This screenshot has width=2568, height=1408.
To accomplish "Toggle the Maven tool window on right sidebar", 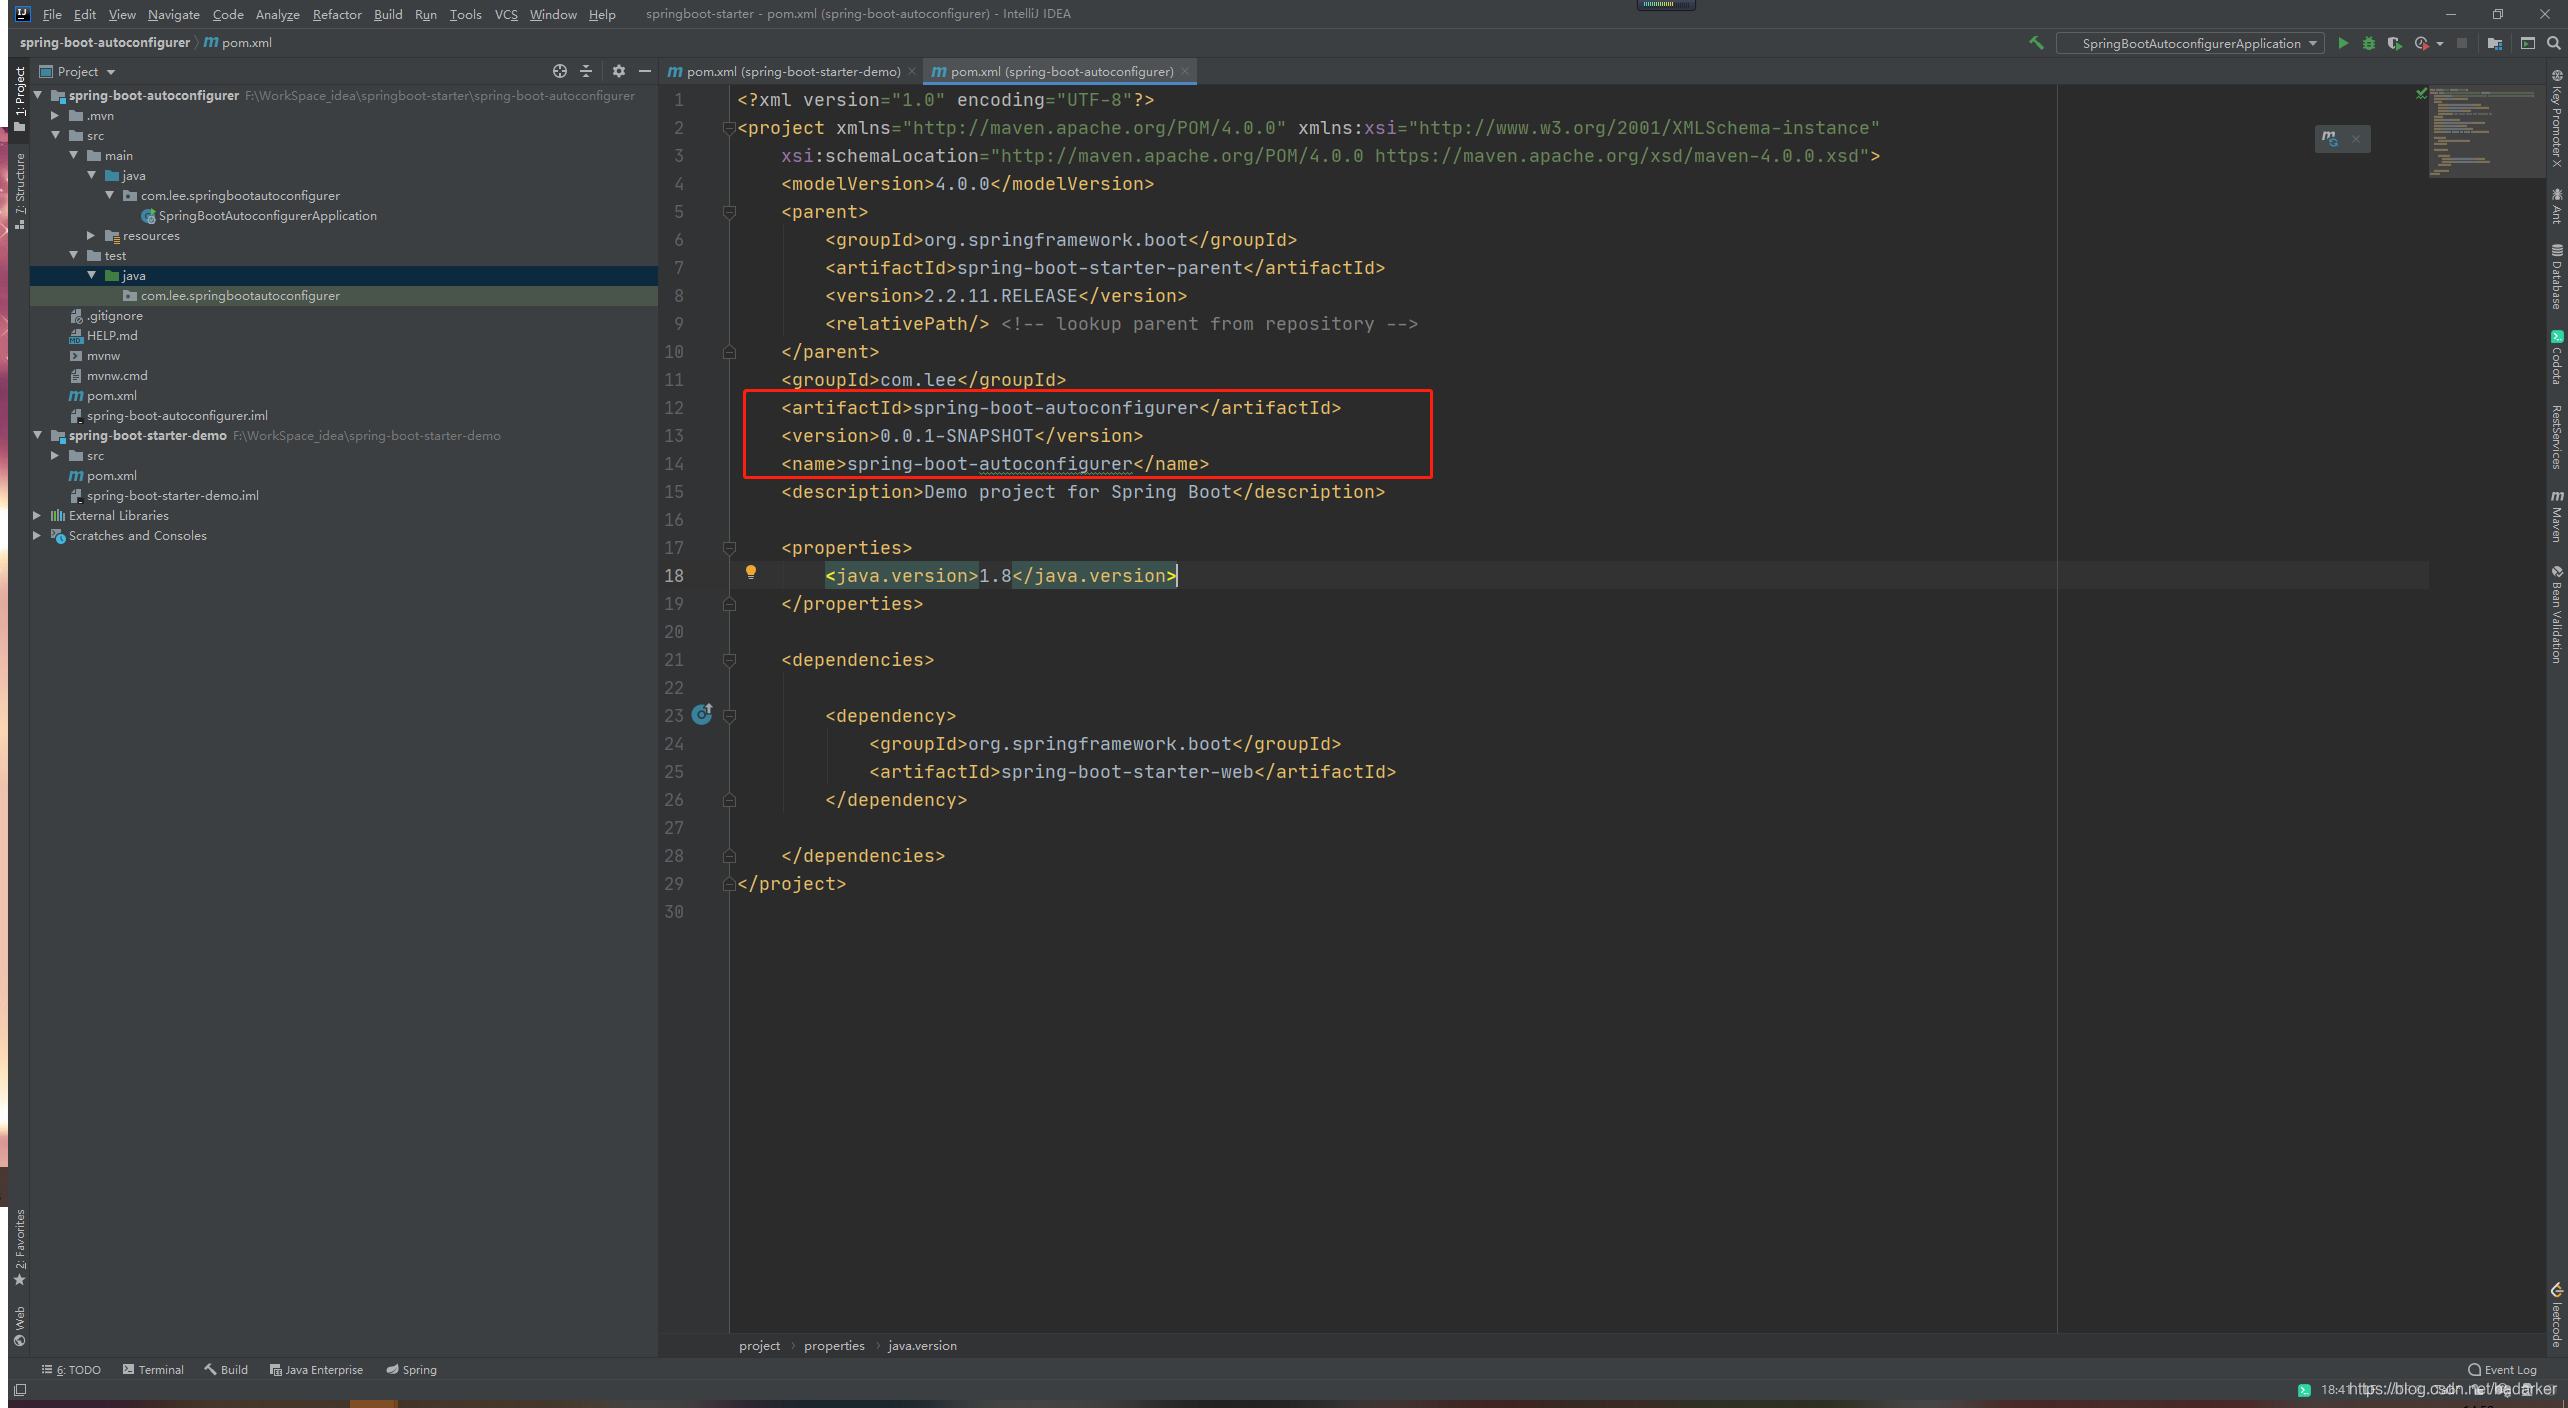I will [x=2557, y=517].
